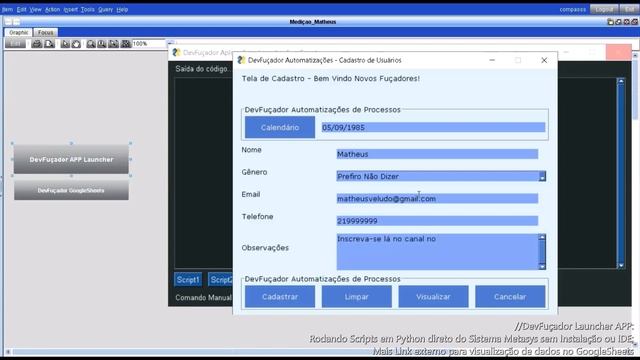Open the Edit menu

[x=22, y=9]
